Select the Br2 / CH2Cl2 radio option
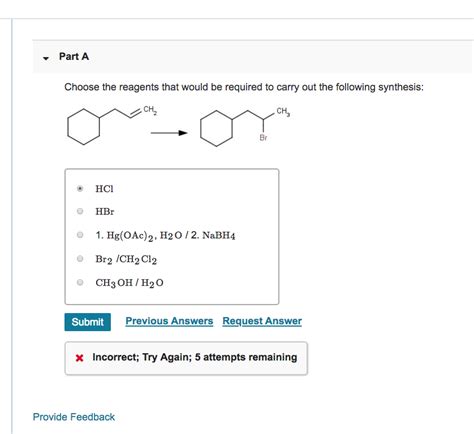 (80, 258)
